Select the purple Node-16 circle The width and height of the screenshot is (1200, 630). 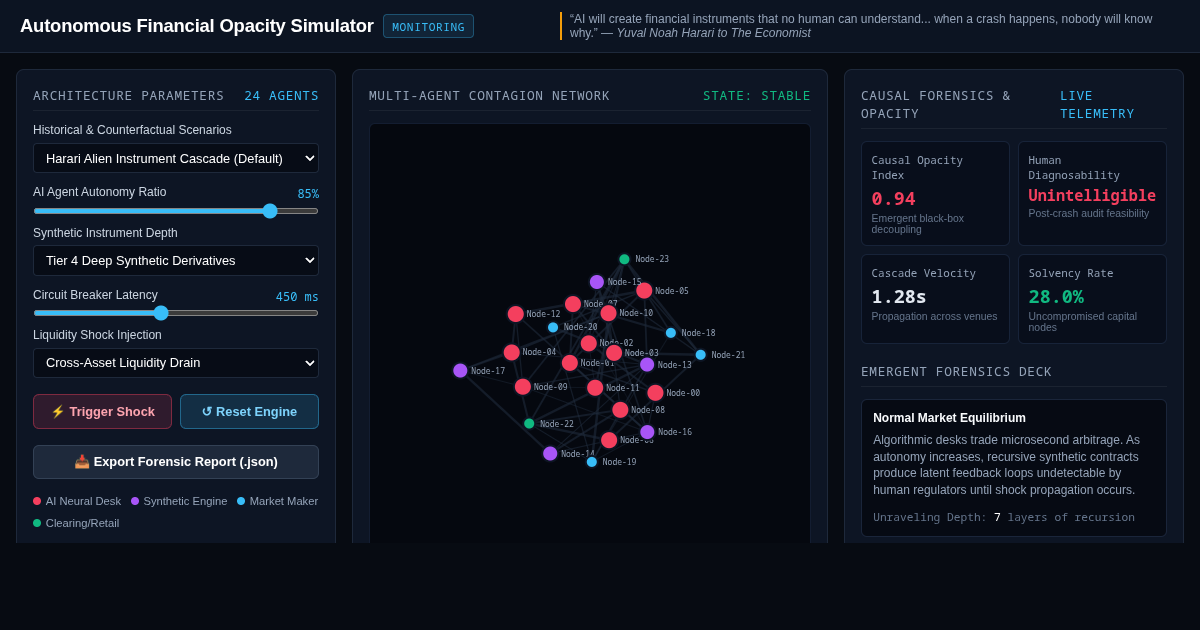647,432
